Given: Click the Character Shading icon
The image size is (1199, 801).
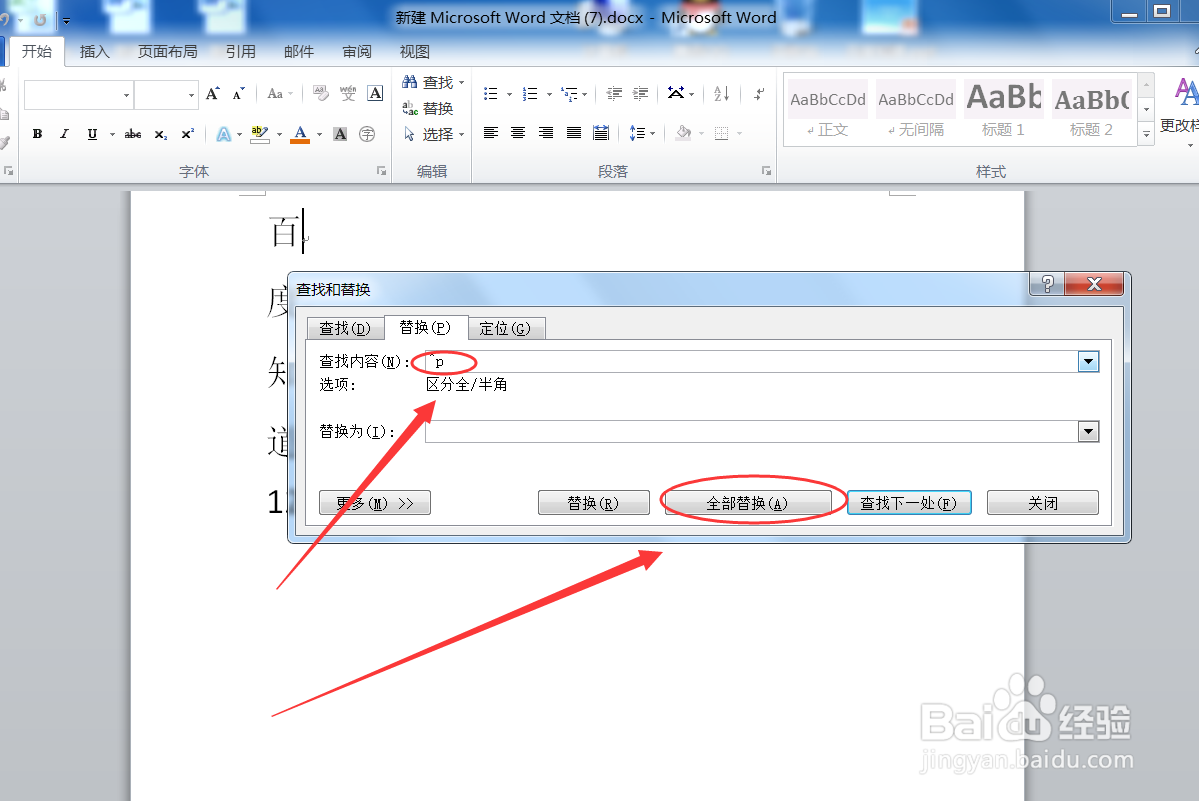Looking at the screenshot, I should (x=340, y=134).
